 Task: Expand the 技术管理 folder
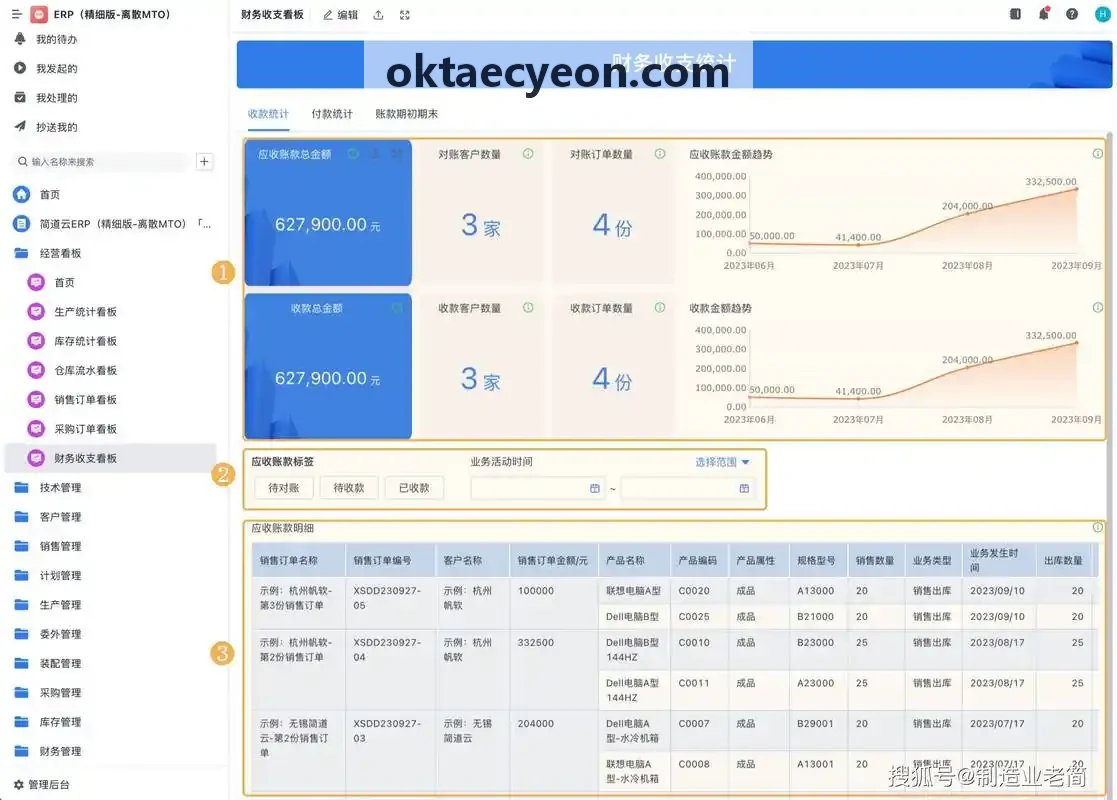coord(60,487)
